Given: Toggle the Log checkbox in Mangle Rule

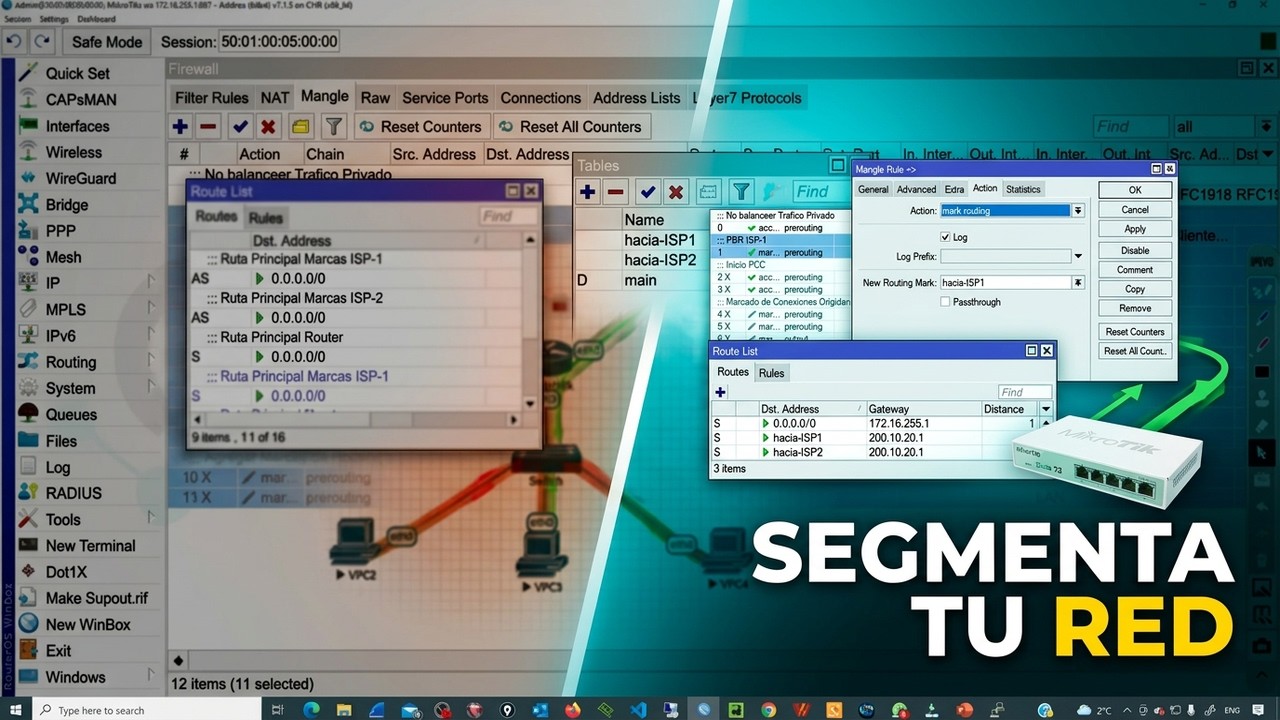Looking at the screenshot, I should 946,237.
